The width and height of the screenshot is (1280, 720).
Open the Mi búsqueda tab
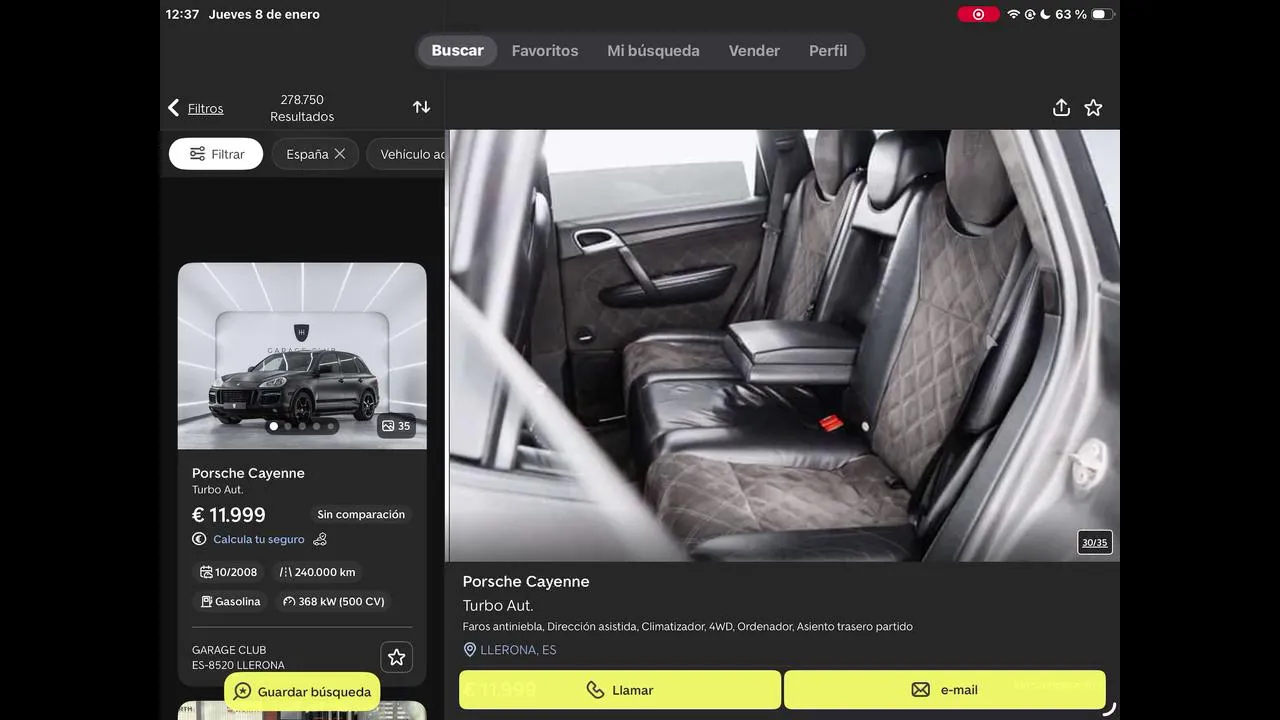click(653, 51)
